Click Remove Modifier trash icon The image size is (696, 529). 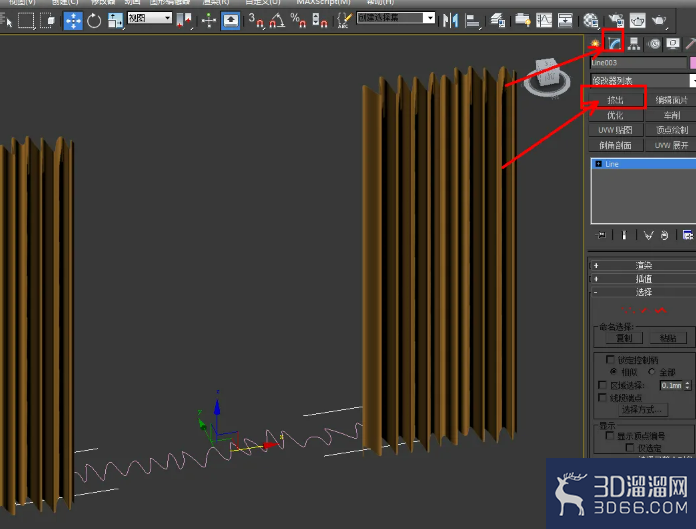[664, 235]
